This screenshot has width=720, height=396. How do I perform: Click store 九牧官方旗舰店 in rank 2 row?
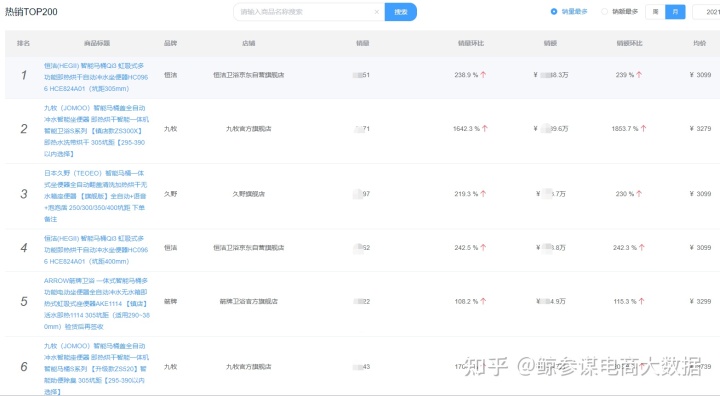pos(248,129)
